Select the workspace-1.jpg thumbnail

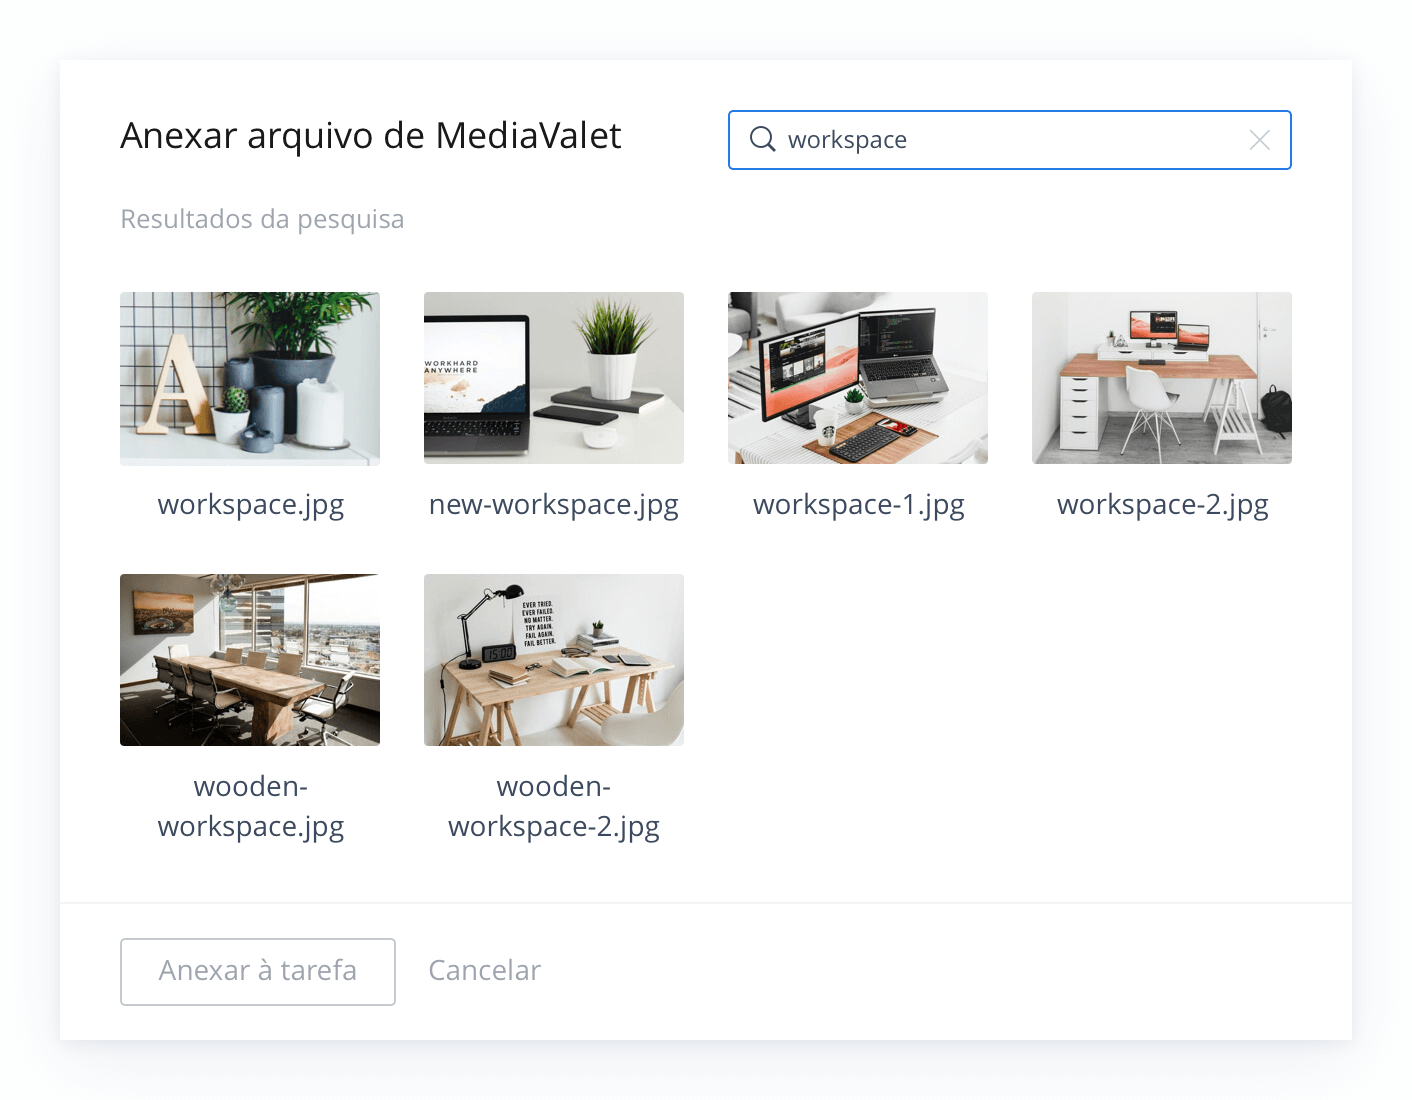[858, 378]
